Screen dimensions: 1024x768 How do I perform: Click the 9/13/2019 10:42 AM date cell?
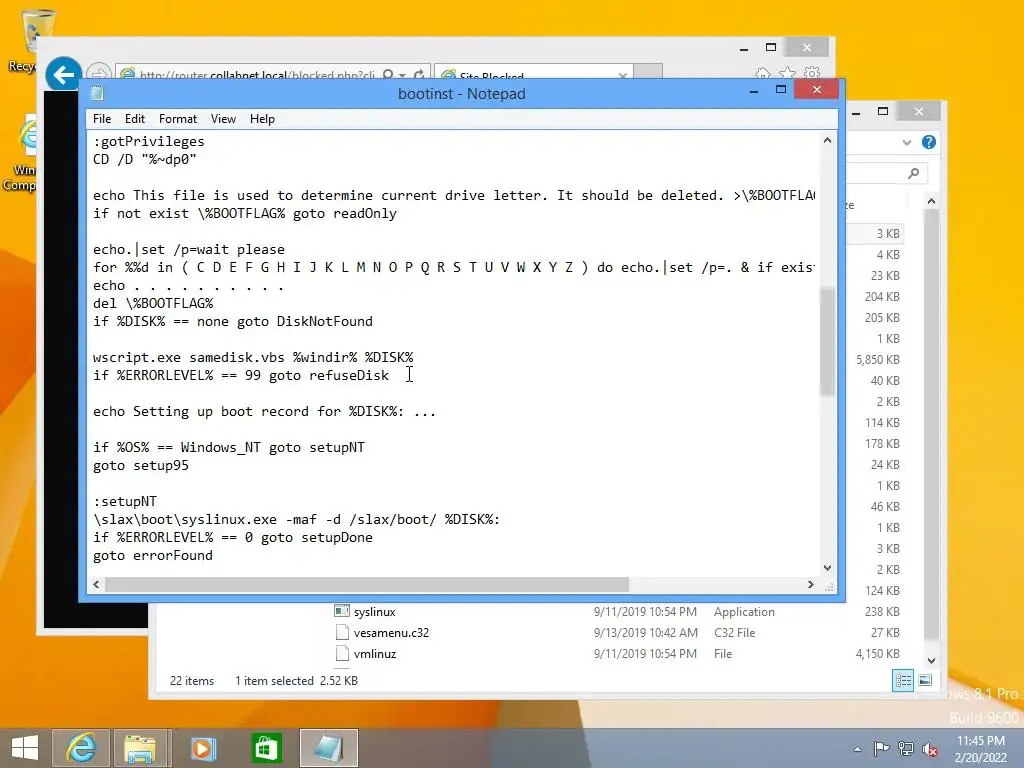click(645, 633)
